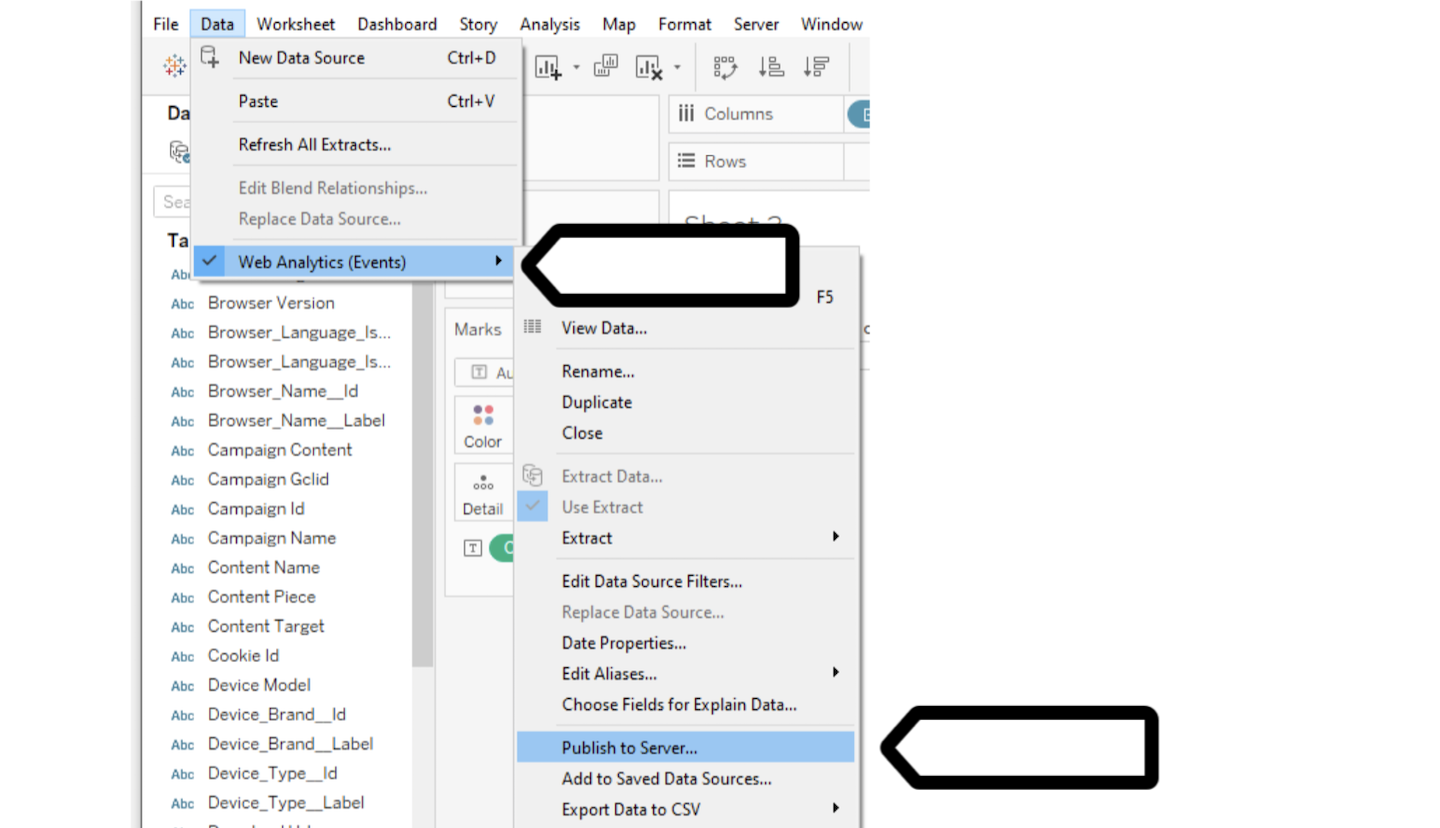Expand the Export Data to CSV submenu

[836, 808]
